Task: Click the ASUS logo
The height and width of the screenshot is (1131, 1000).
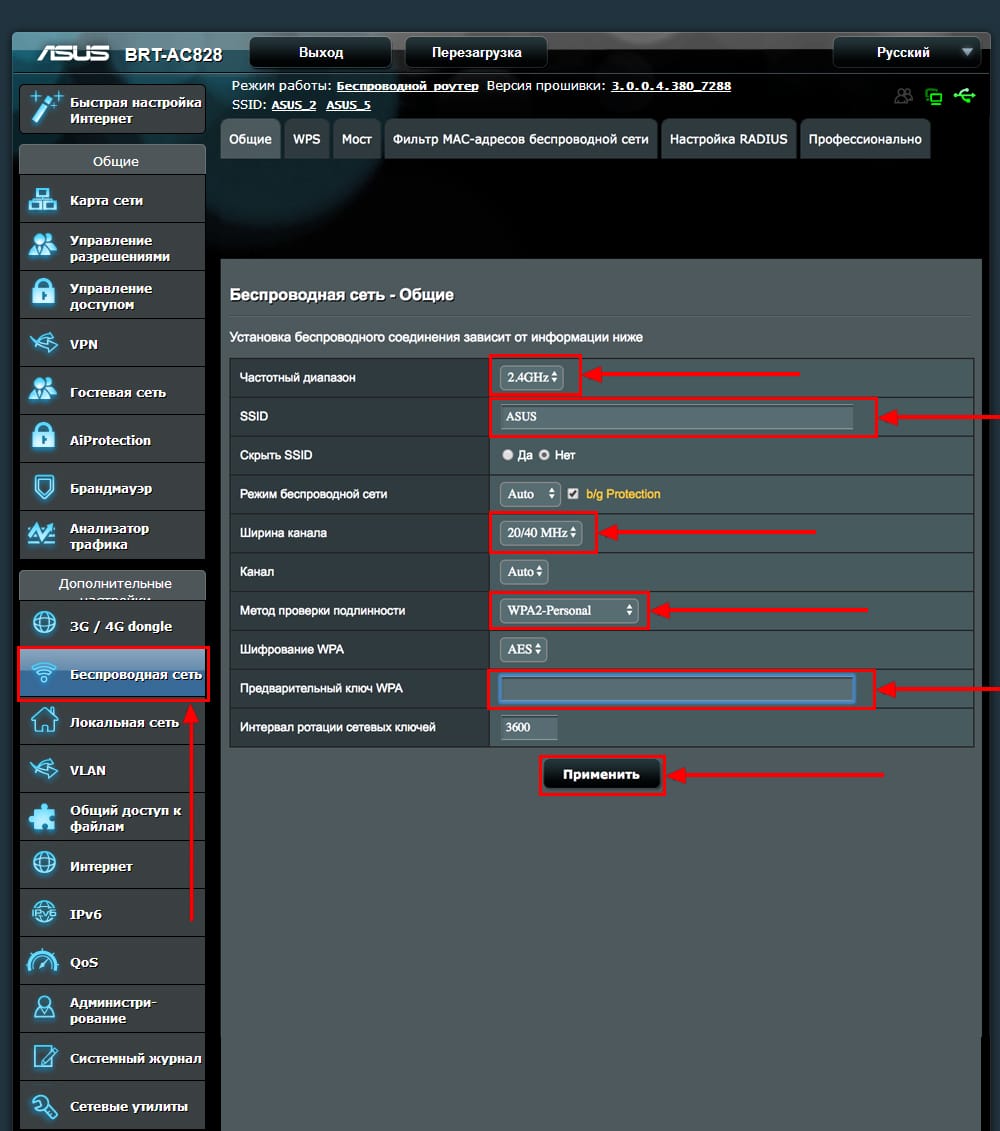Action: pyautogui.click(x=74, y=53)
